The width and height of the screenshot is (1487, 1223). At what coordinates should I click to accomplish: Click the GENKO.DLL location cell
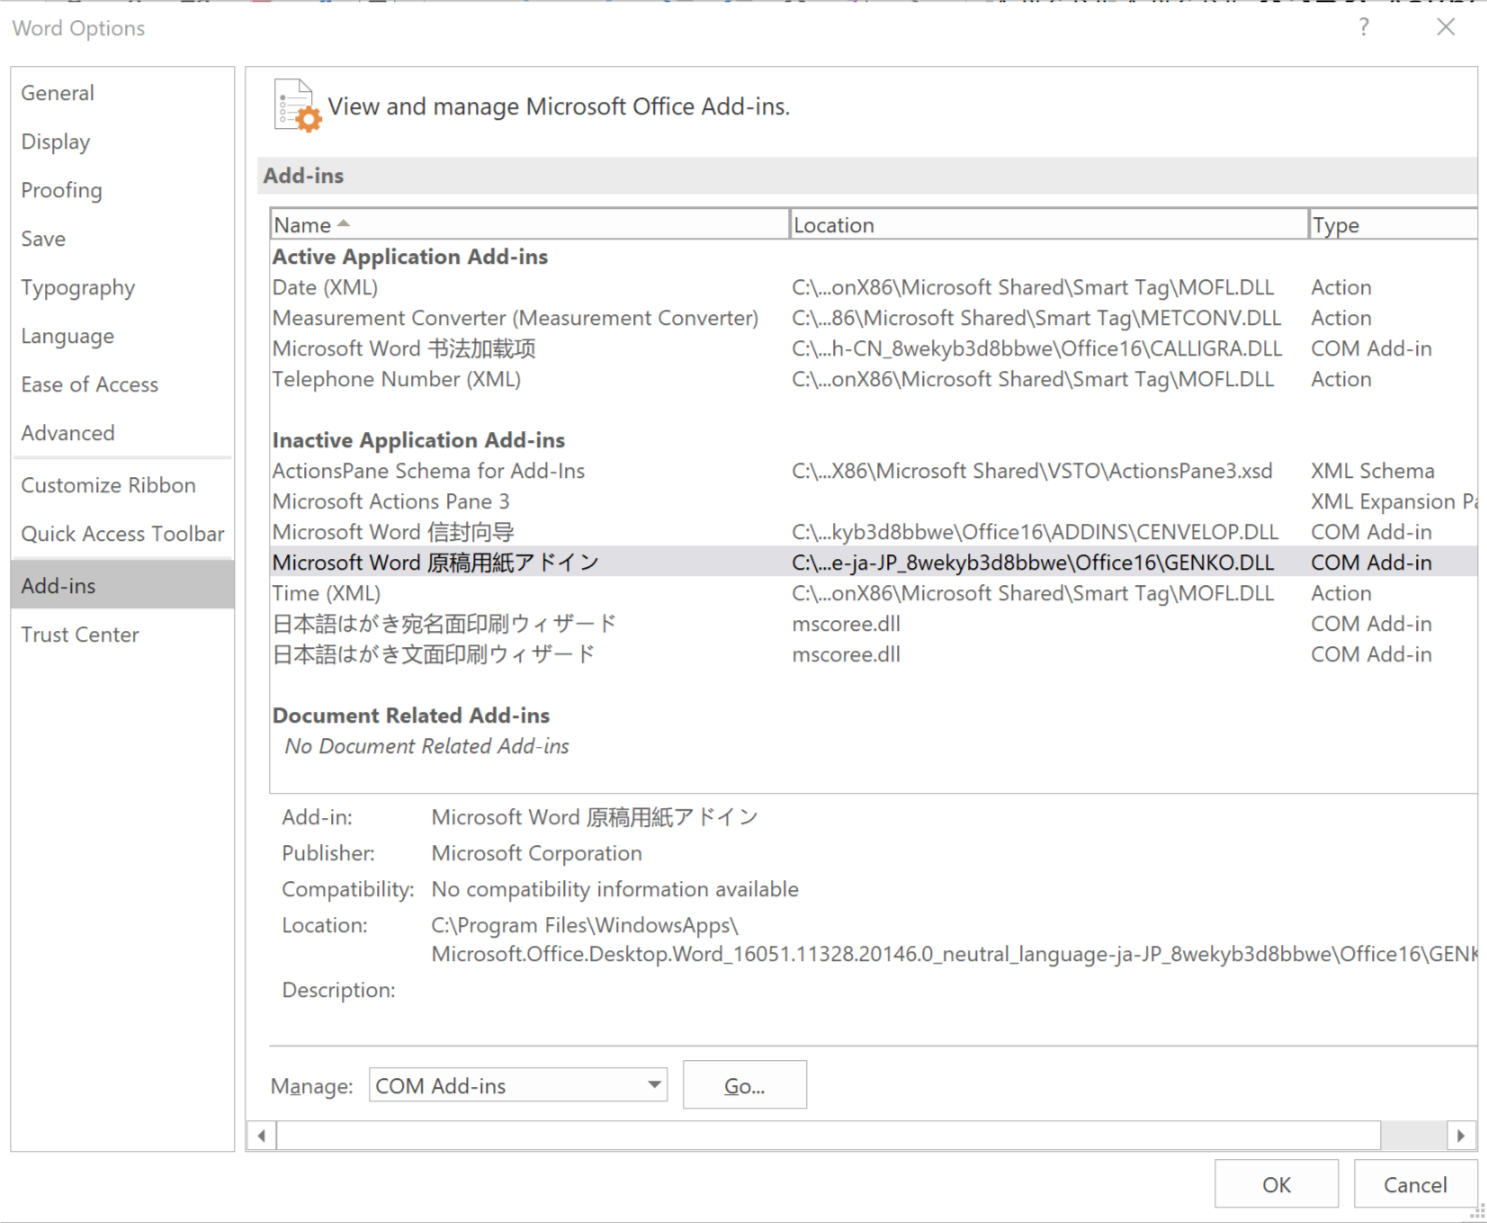pyautogui.click(x=1033, y=563)
